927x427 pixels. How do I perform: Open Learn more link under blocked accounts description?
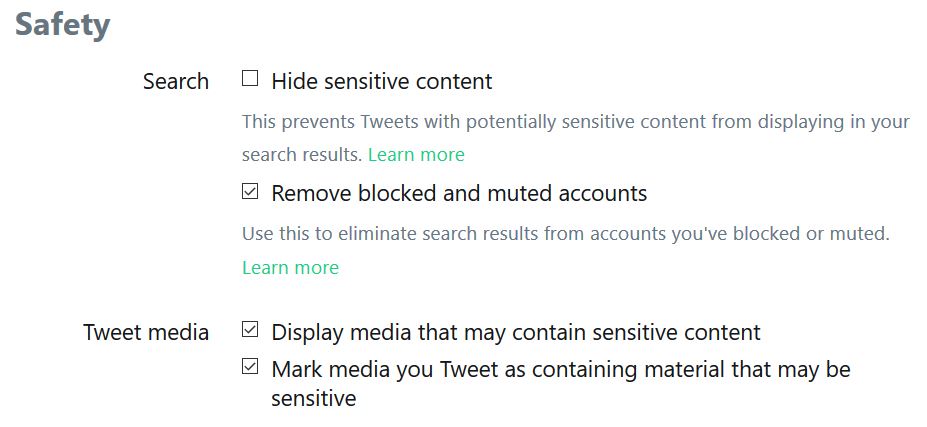point(290,268)
